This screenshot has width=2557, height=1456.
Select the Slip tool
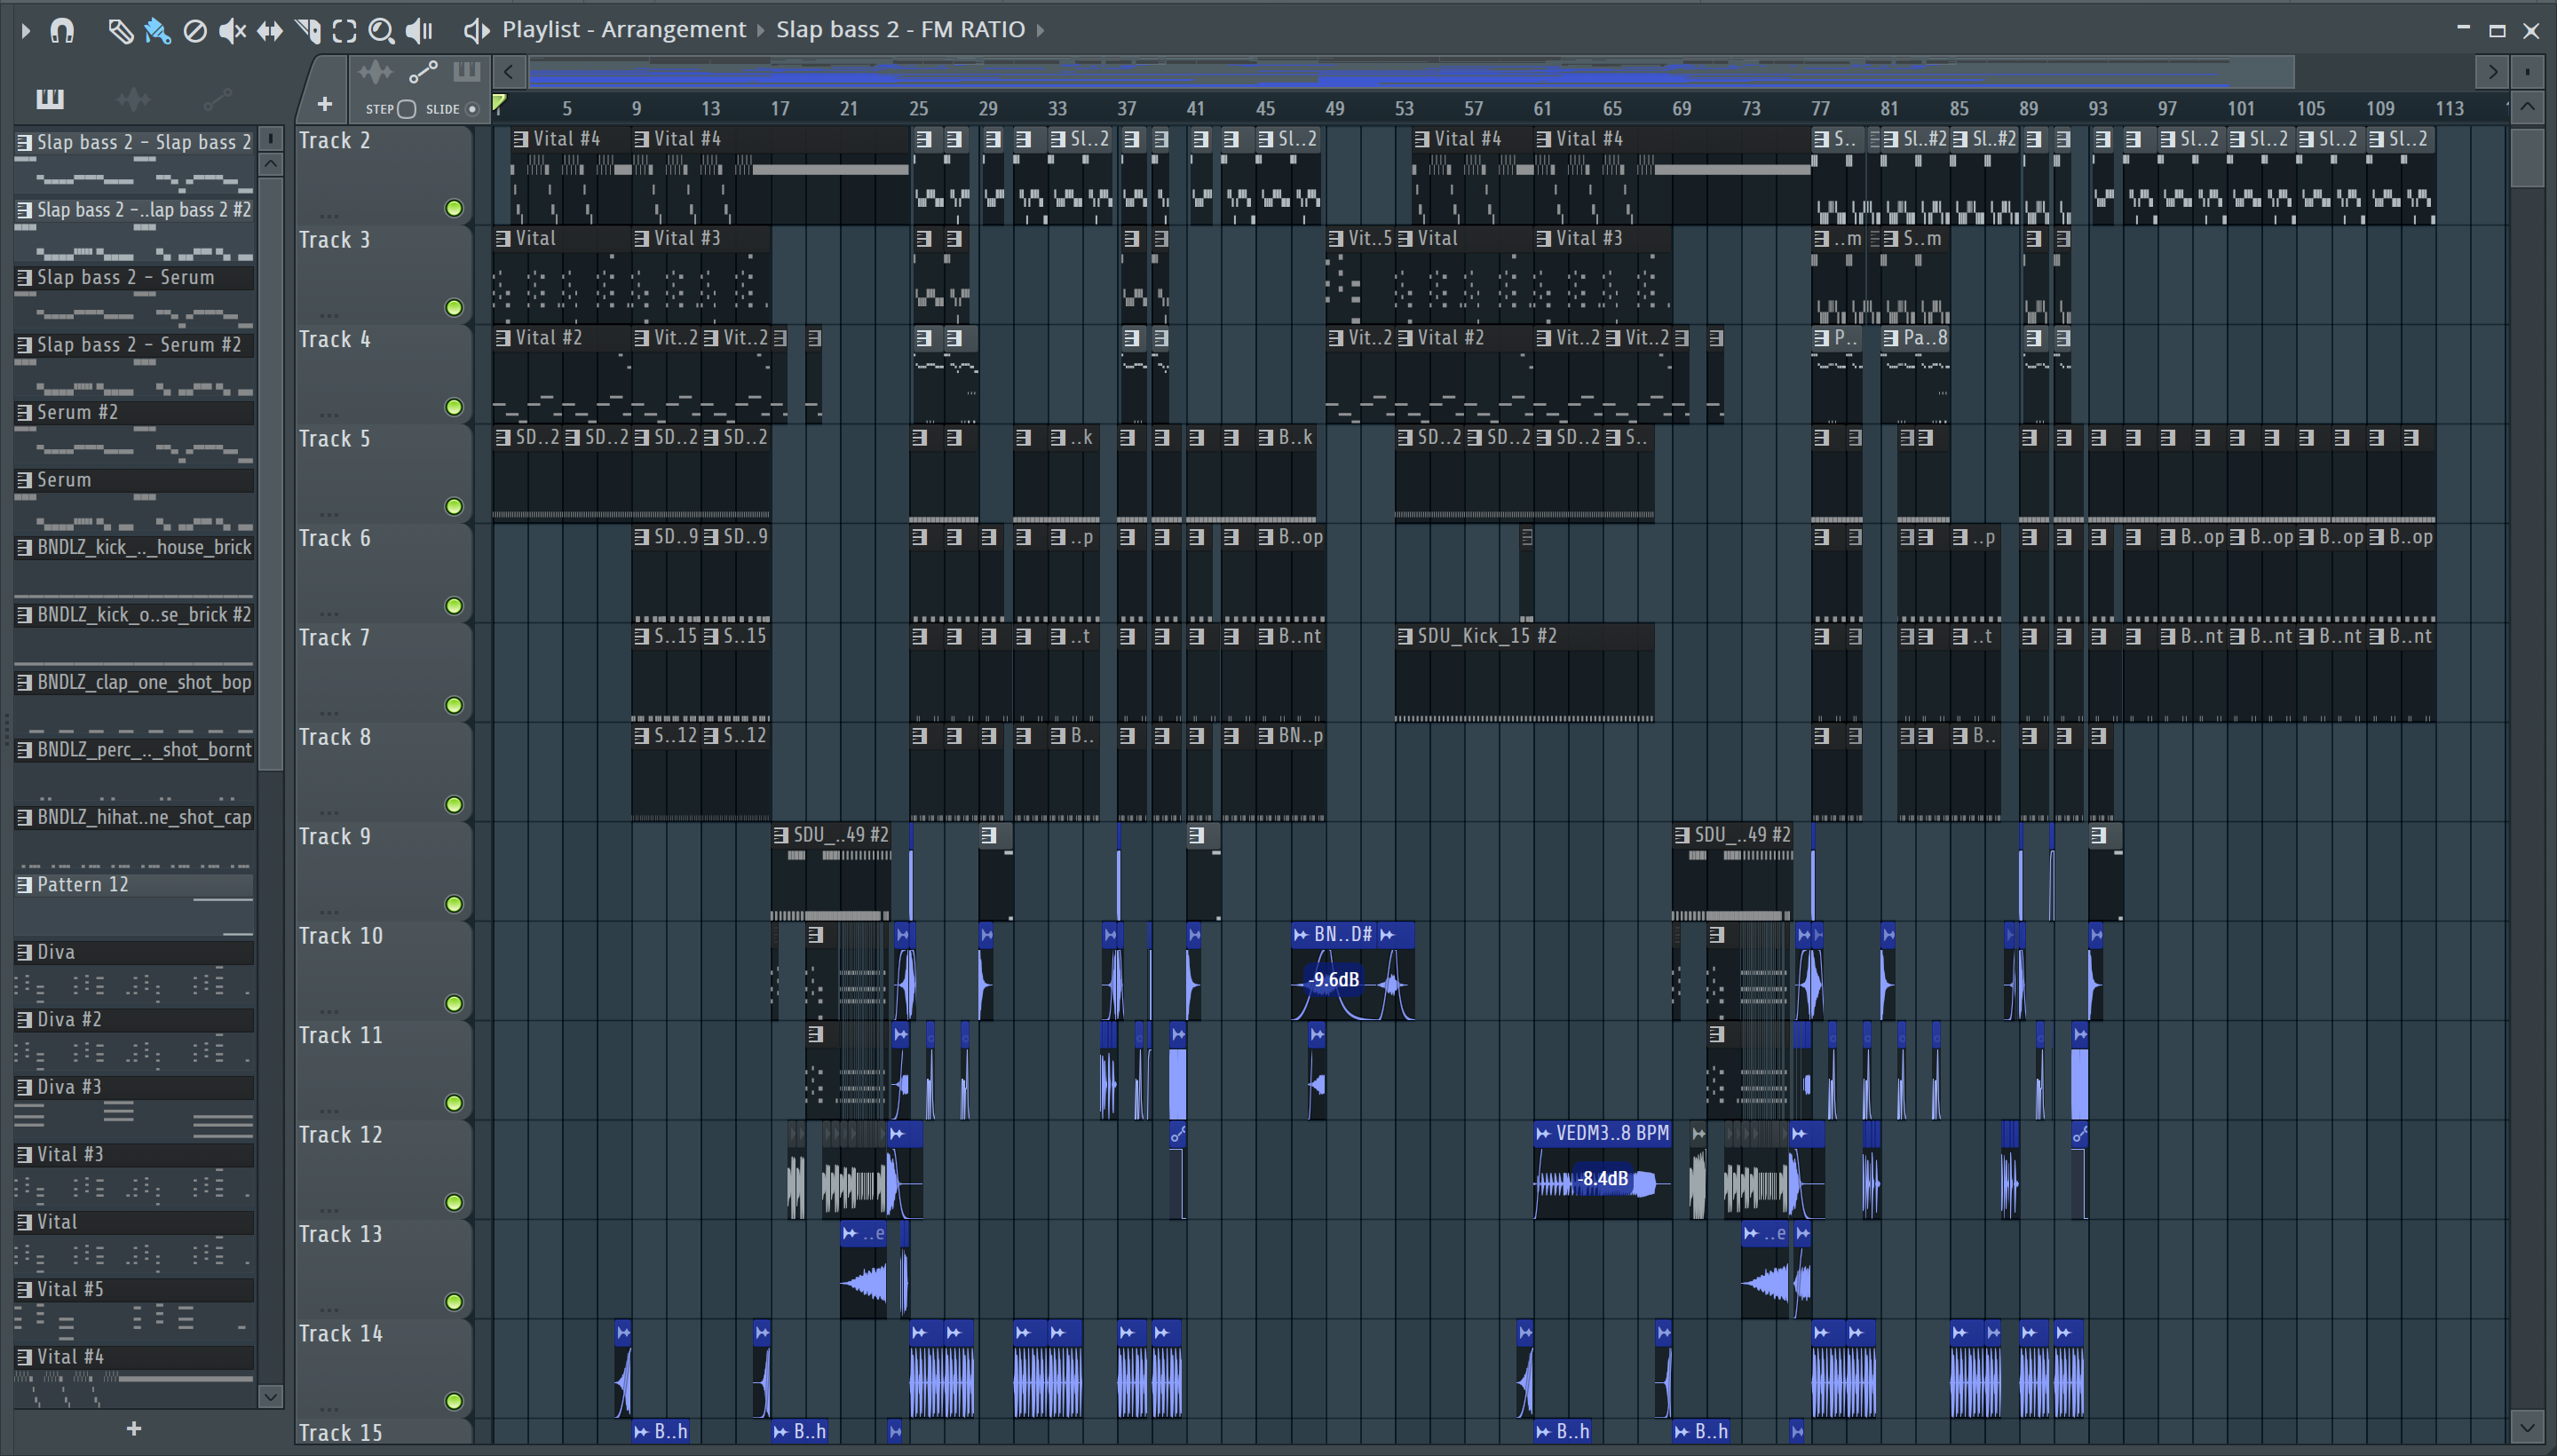click(270, 31)
